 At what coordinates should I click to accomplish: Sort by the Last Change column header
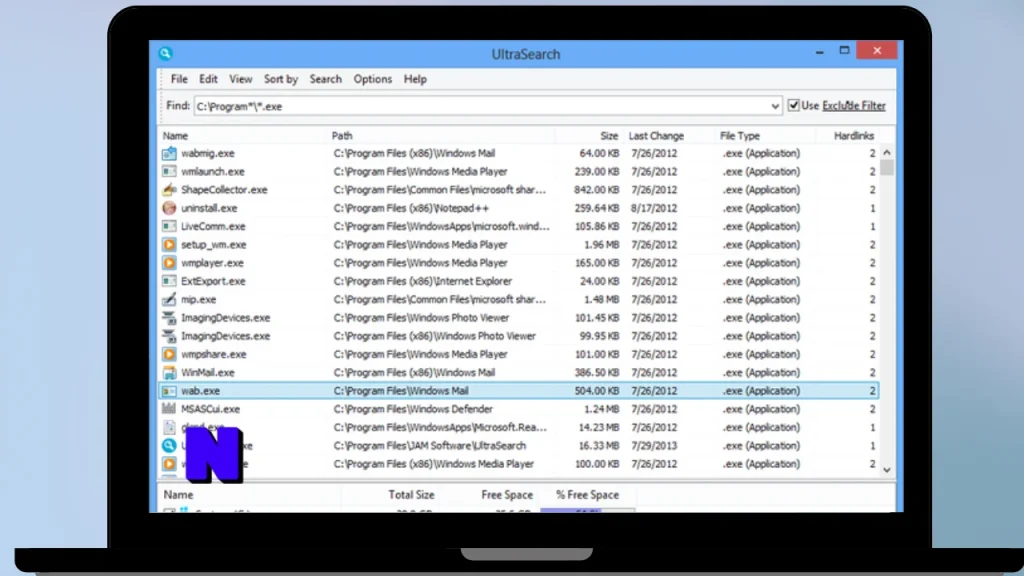point(656,136)
